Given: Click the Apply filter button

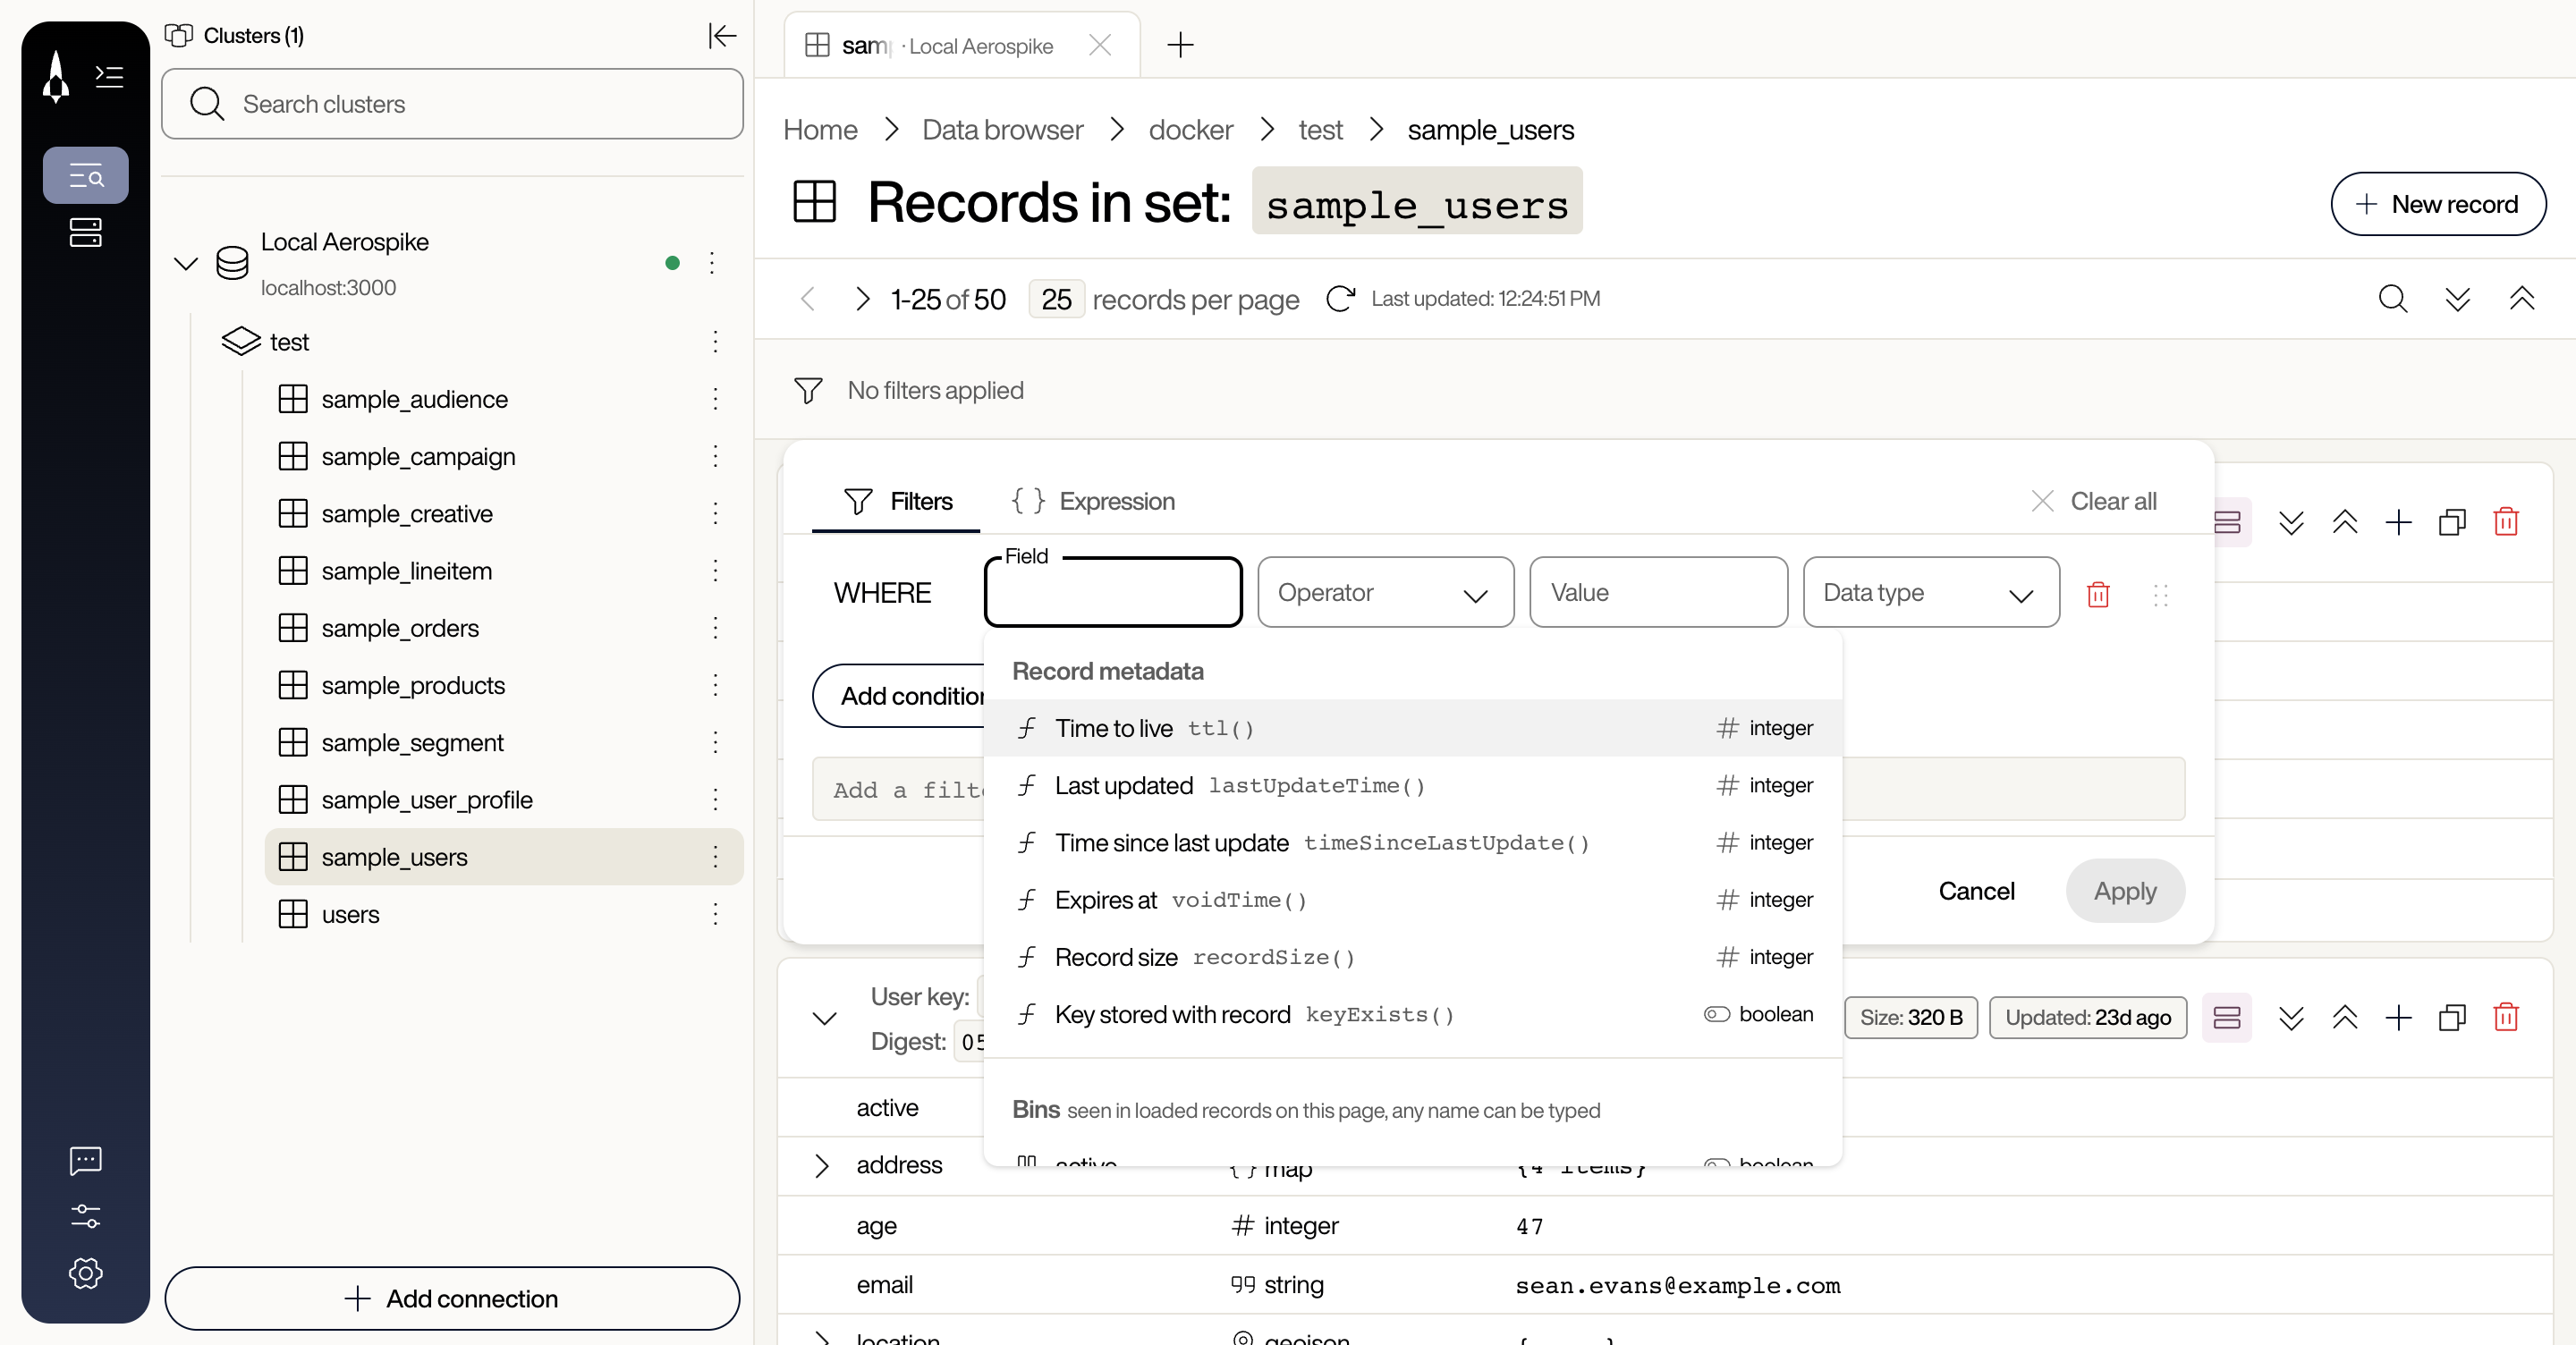Looking at the screenshot, I should [x=2125, y=891].
